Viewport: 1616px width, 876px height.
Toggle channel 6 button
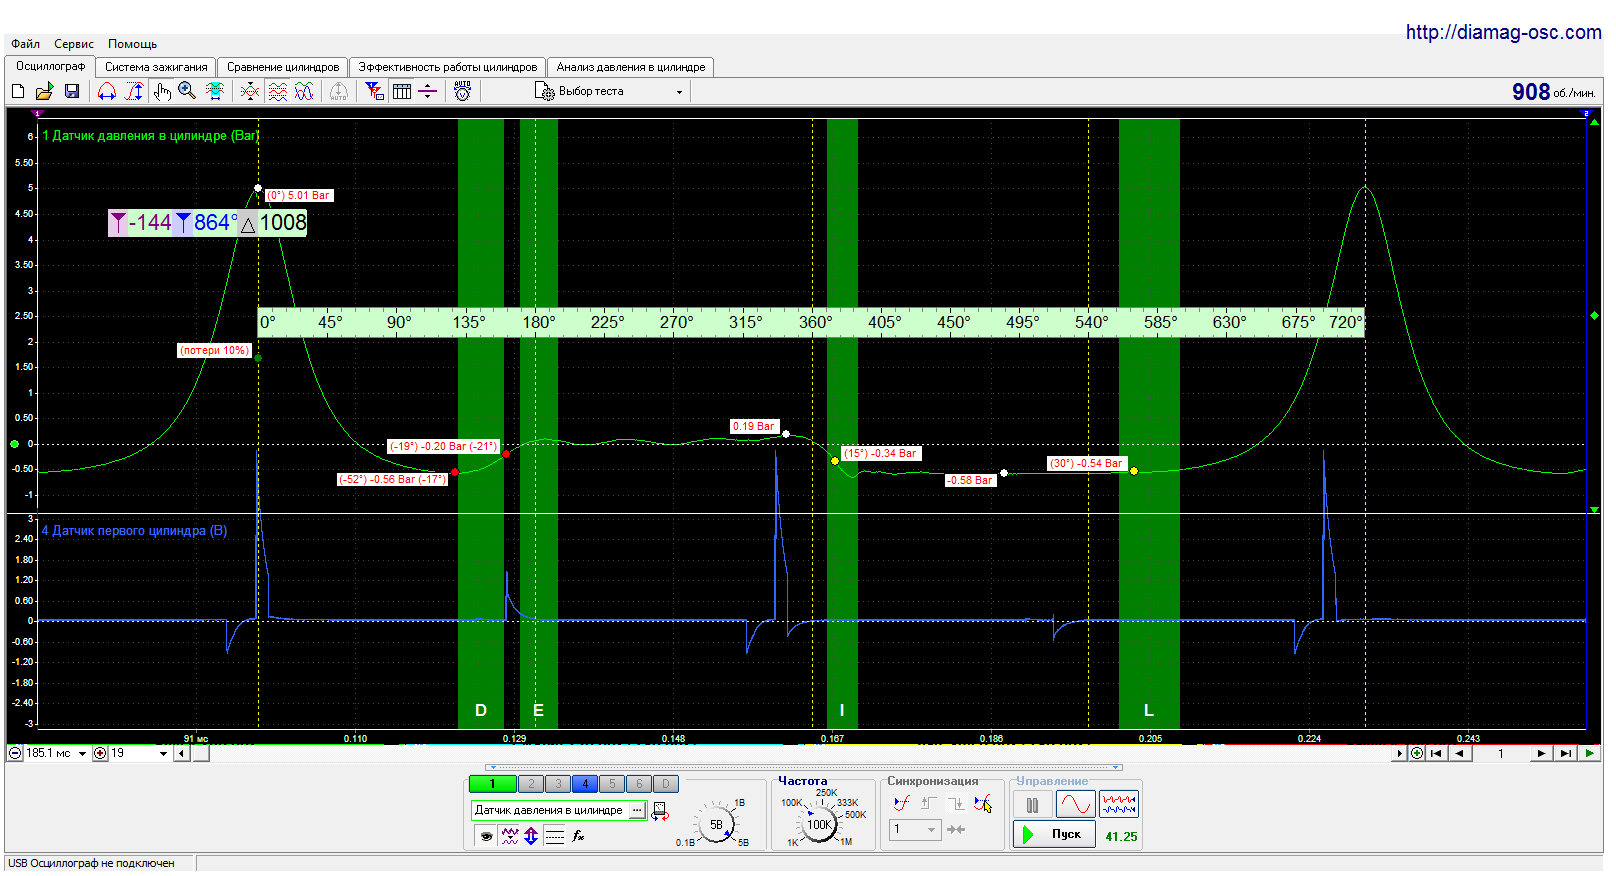coord(639,784)
